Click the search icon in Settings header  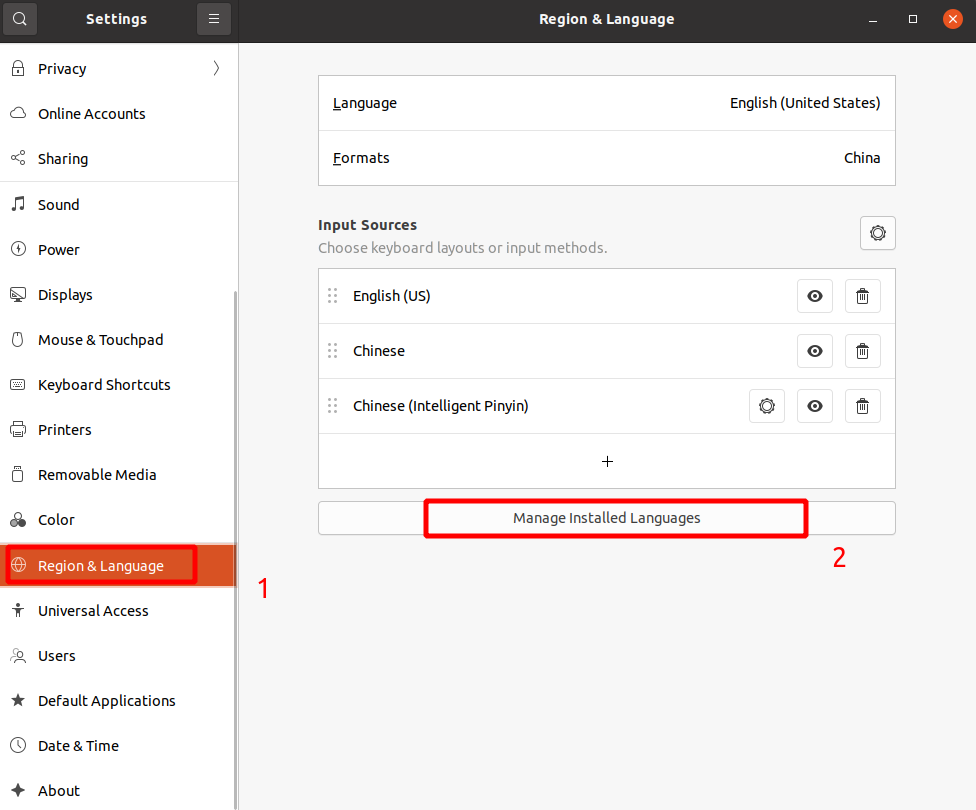pos(20,19)
